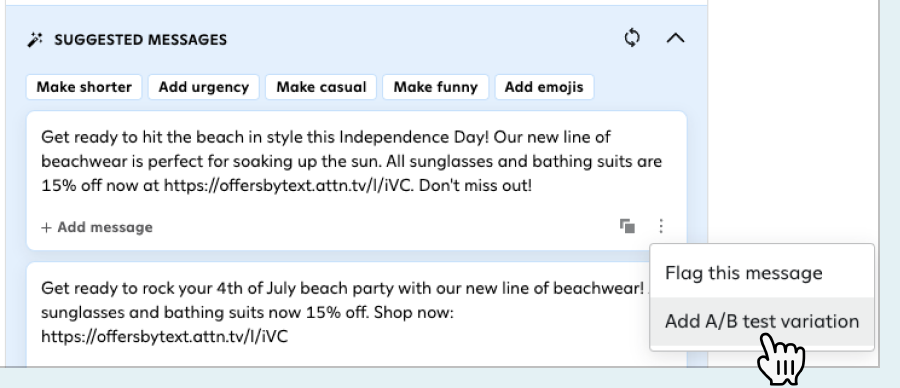This screenshot has width=900, height=388.
Task: Collapse the Suggested Messages panel with the chevron
Action: (x=676, y=38)
